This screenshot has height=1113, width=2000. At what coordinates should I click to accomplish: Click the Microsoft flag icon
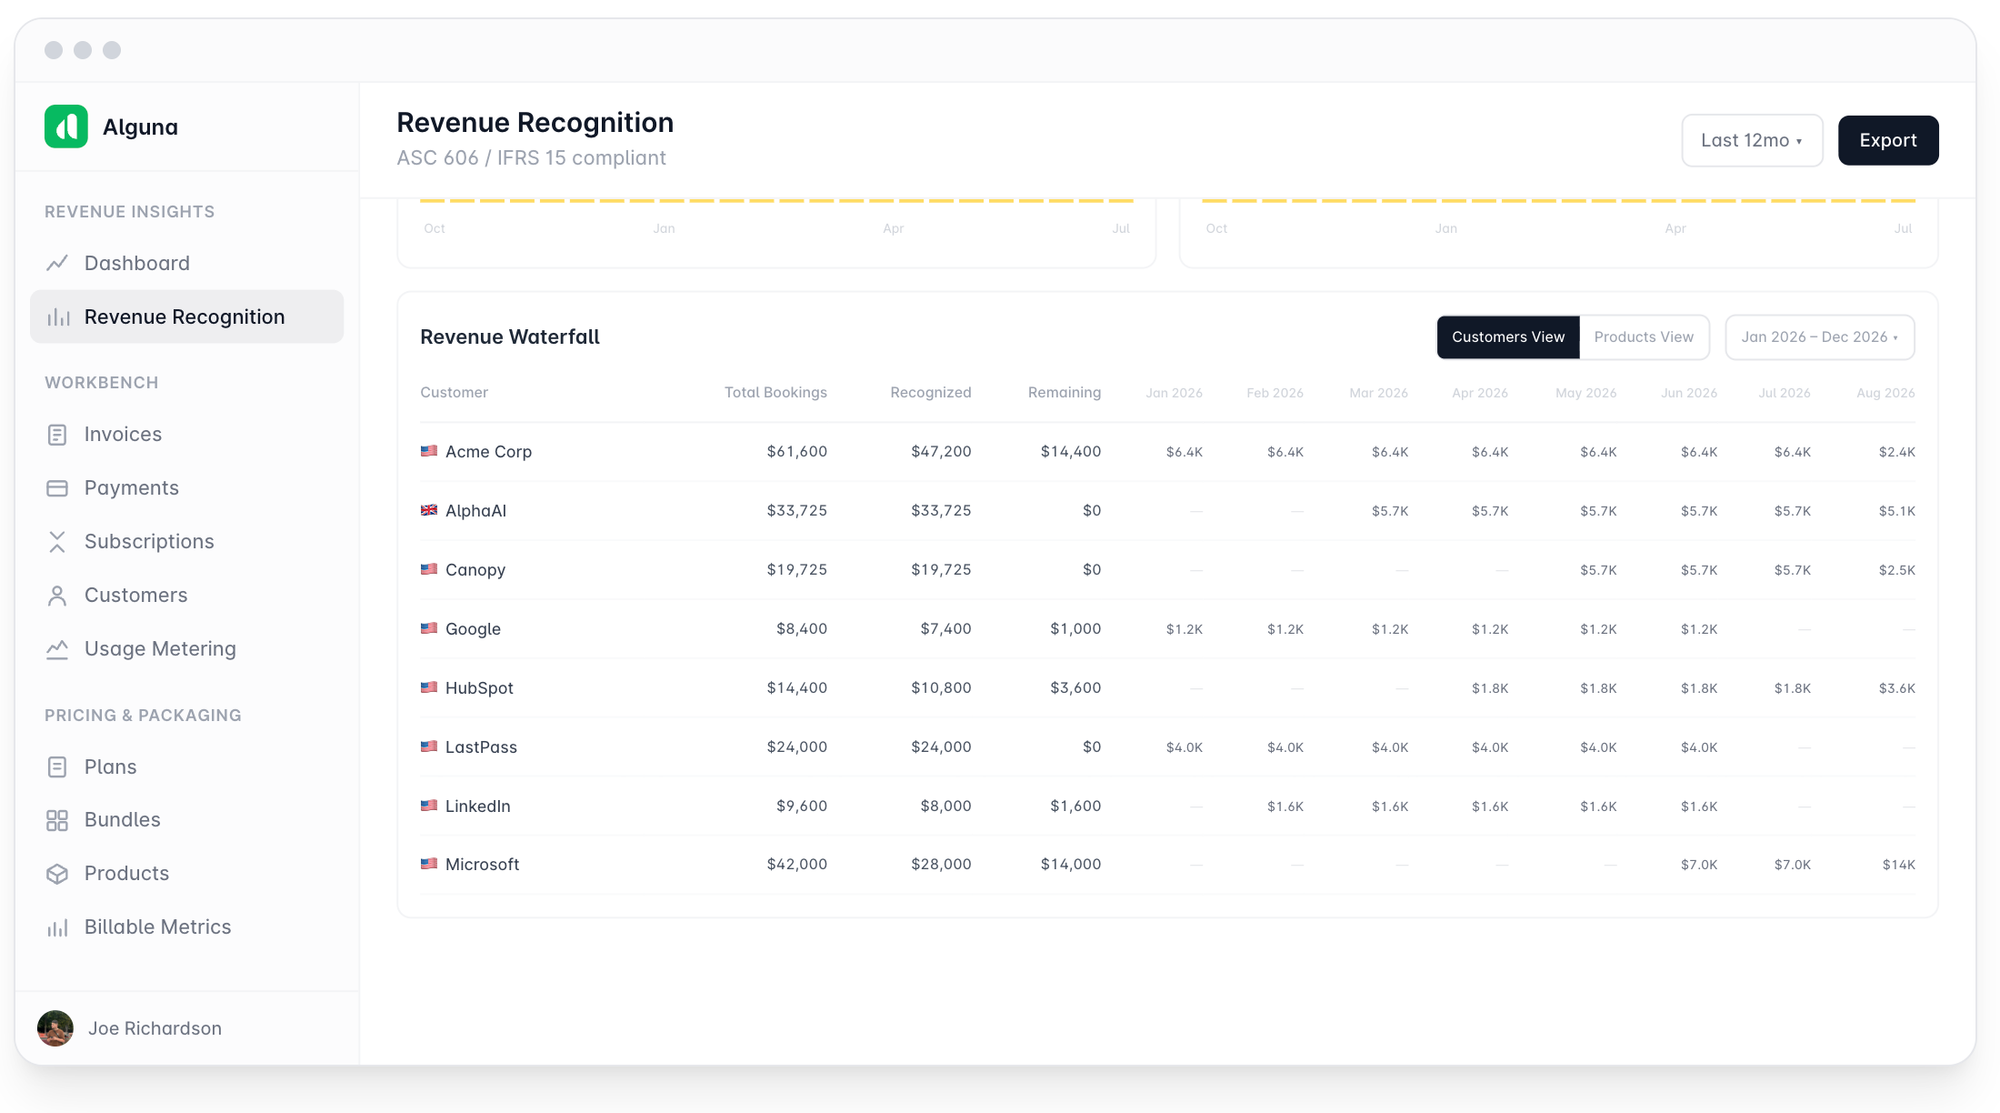(x=429, y=864)
